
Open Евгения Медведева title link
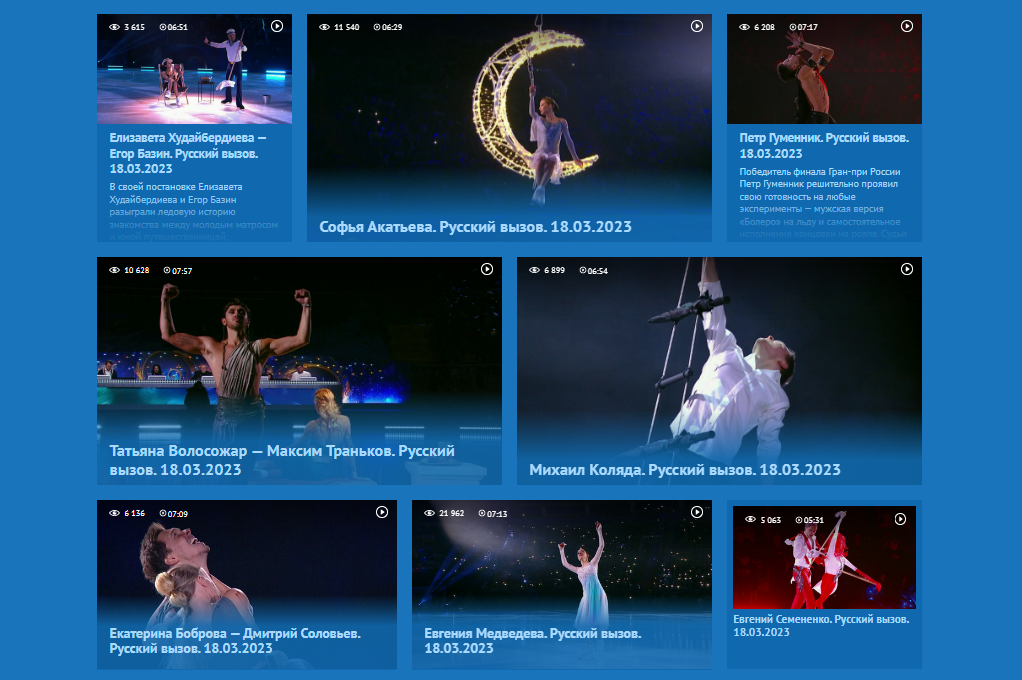click(x=532, y=641)
